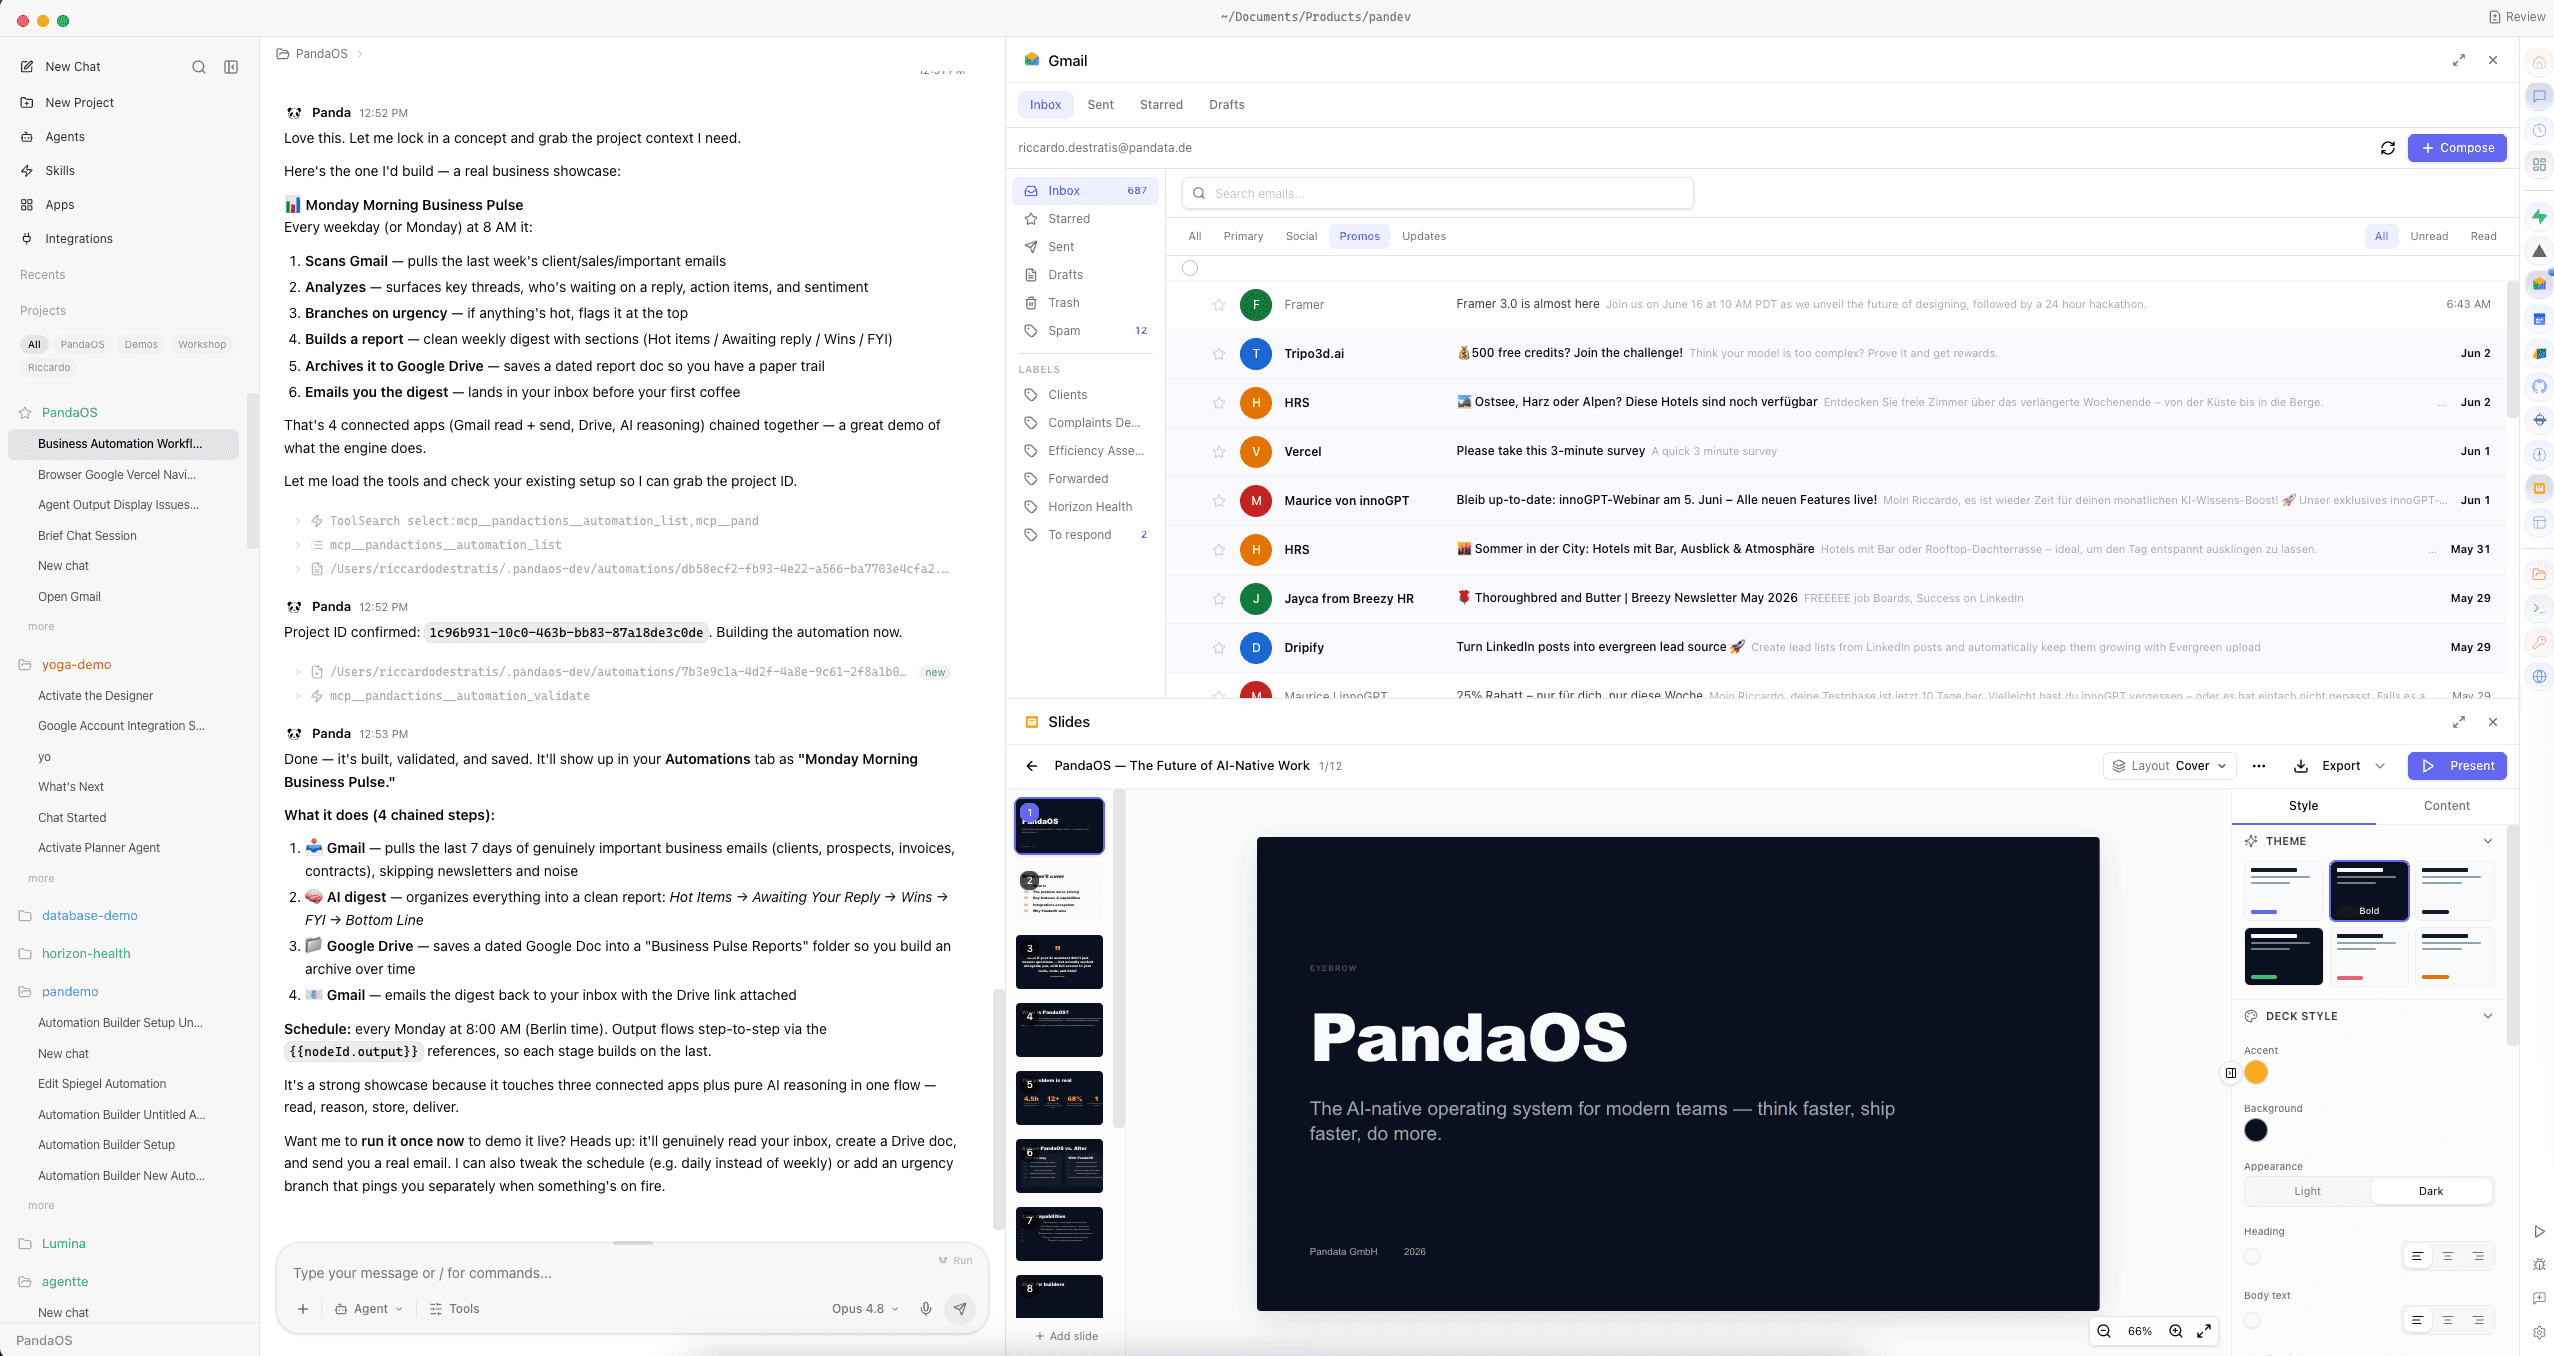Open the Layout Cover dropdown

pos(2169,766)
